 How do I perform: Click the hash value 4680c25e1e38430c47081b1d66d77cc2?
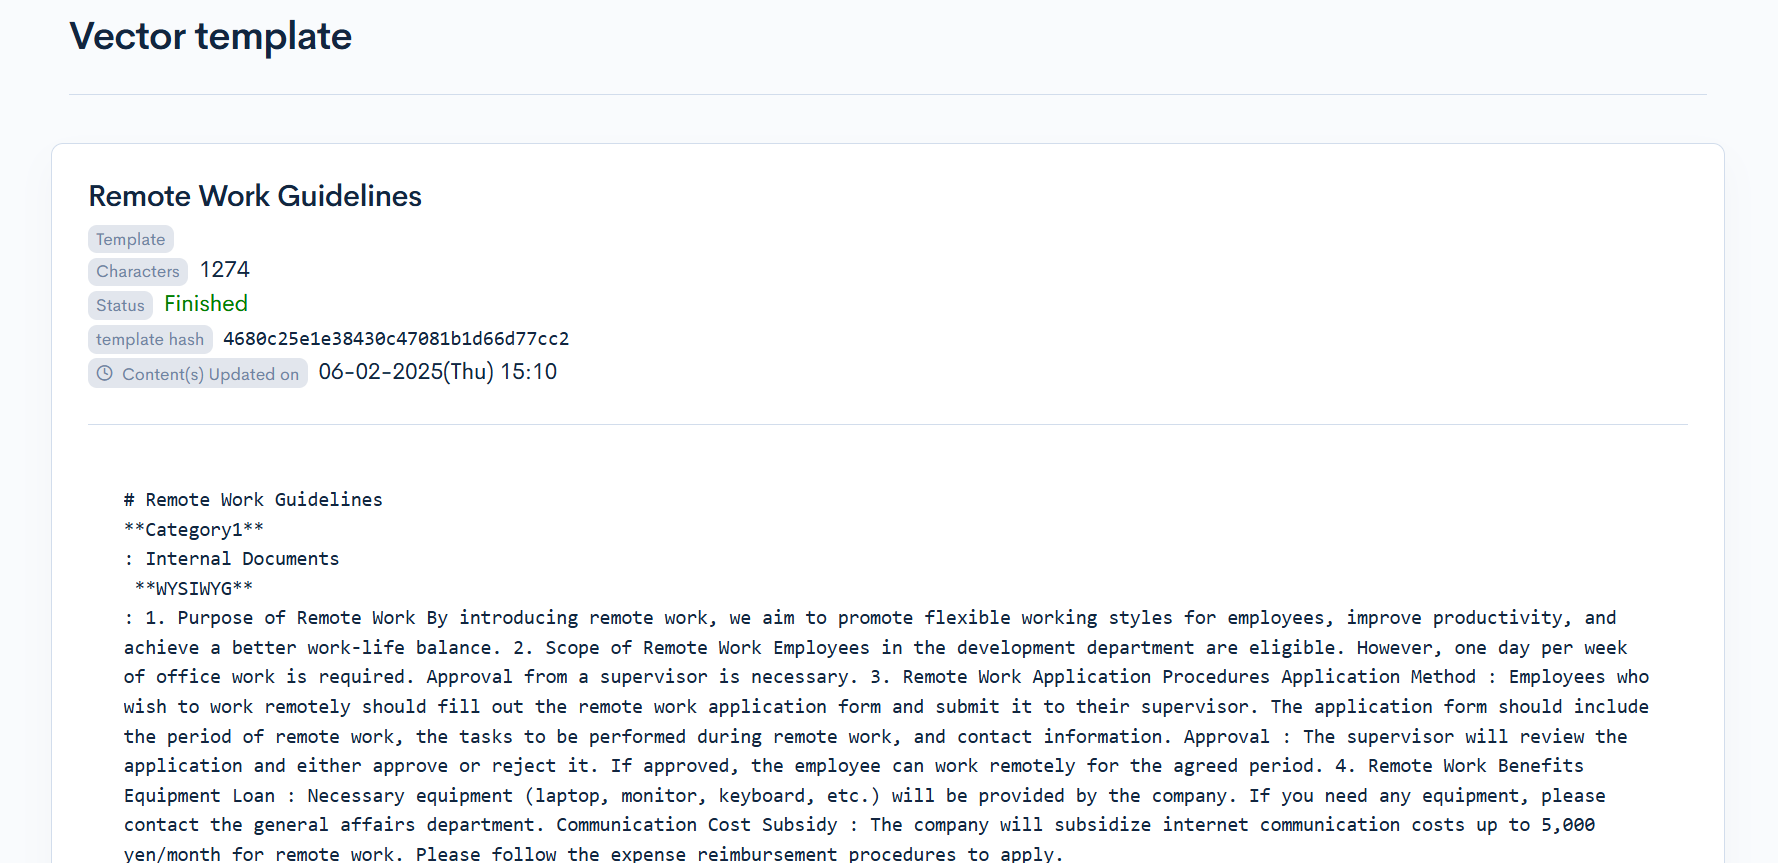click(396, 339)
